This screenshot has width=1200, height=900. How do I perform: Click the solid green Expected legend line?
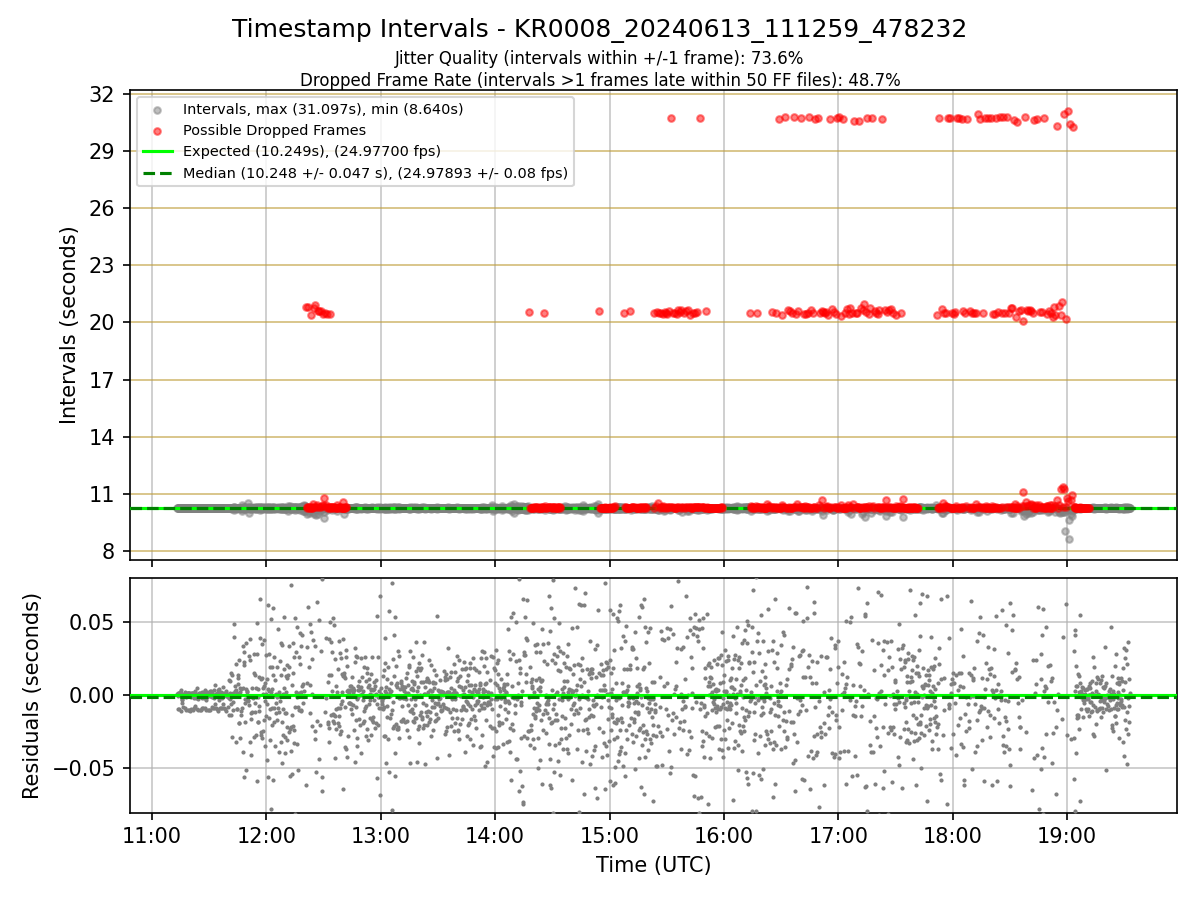[x=157, y=151]
